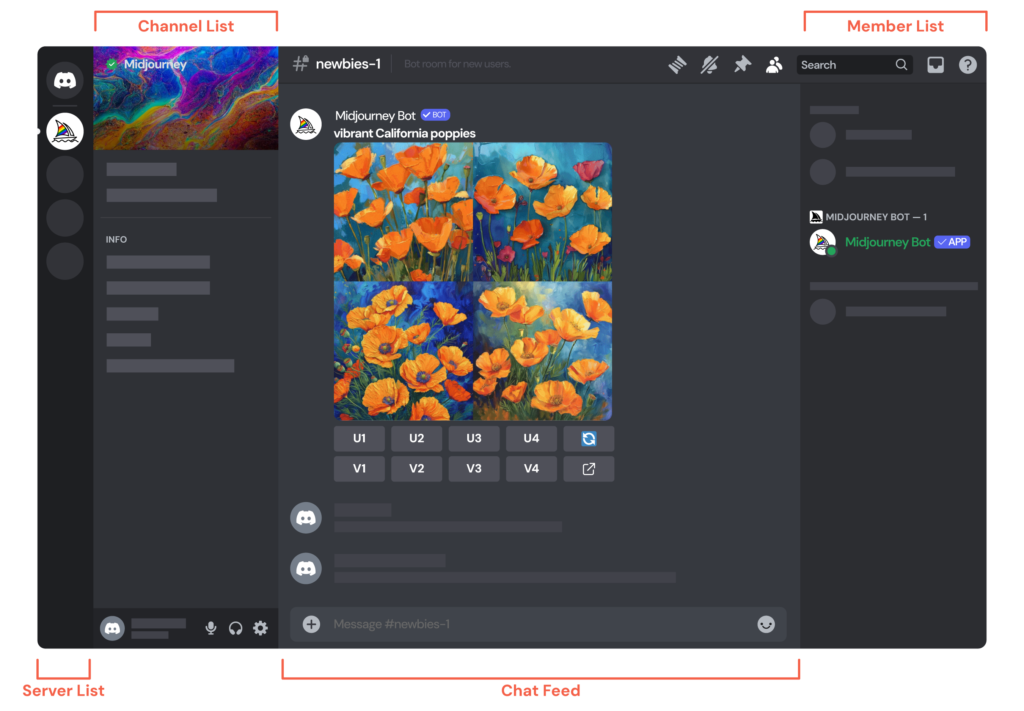Show pinned messages
This screenshot has width=1024, height=711.
[741, 64]
